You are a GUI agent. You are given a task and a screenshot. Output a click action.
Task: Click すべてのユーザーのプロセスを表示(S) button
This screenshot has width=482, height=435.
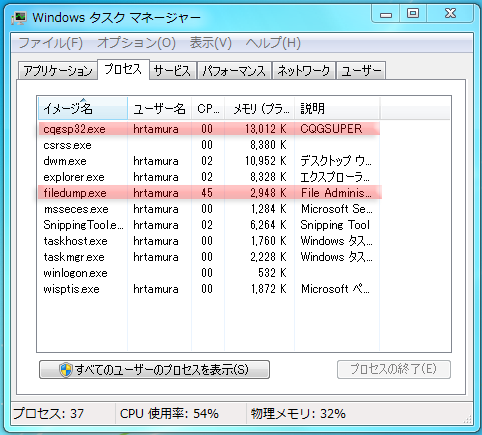coord(154,370)
